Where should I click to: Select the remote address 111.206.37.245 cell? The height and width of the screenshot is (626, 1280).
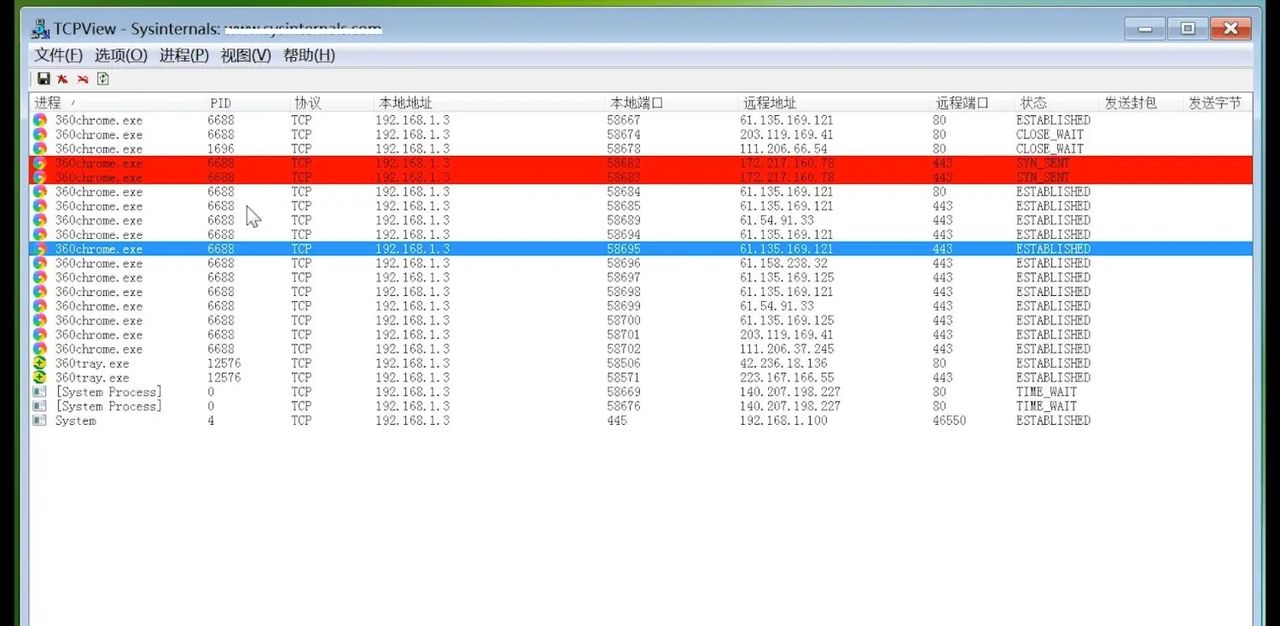787,349
